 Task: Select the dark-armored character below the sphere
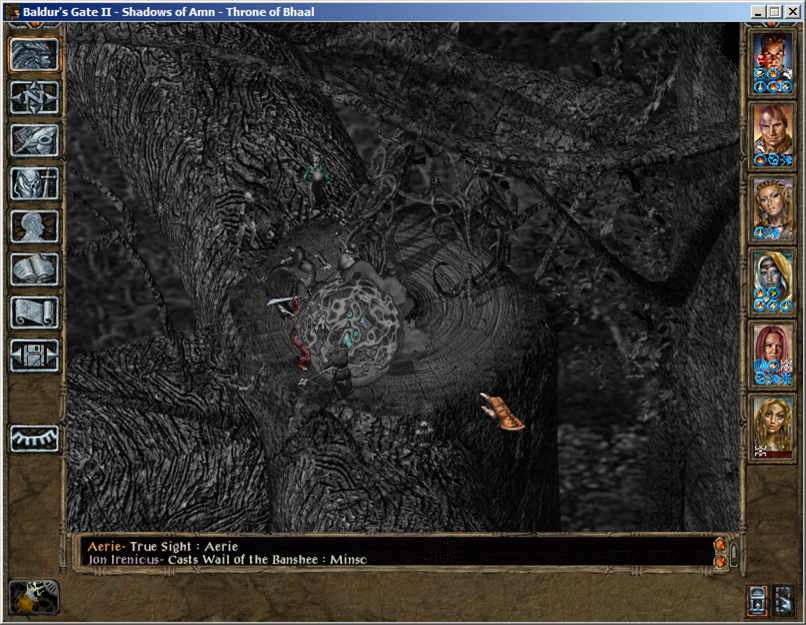[x=341, y=370]
